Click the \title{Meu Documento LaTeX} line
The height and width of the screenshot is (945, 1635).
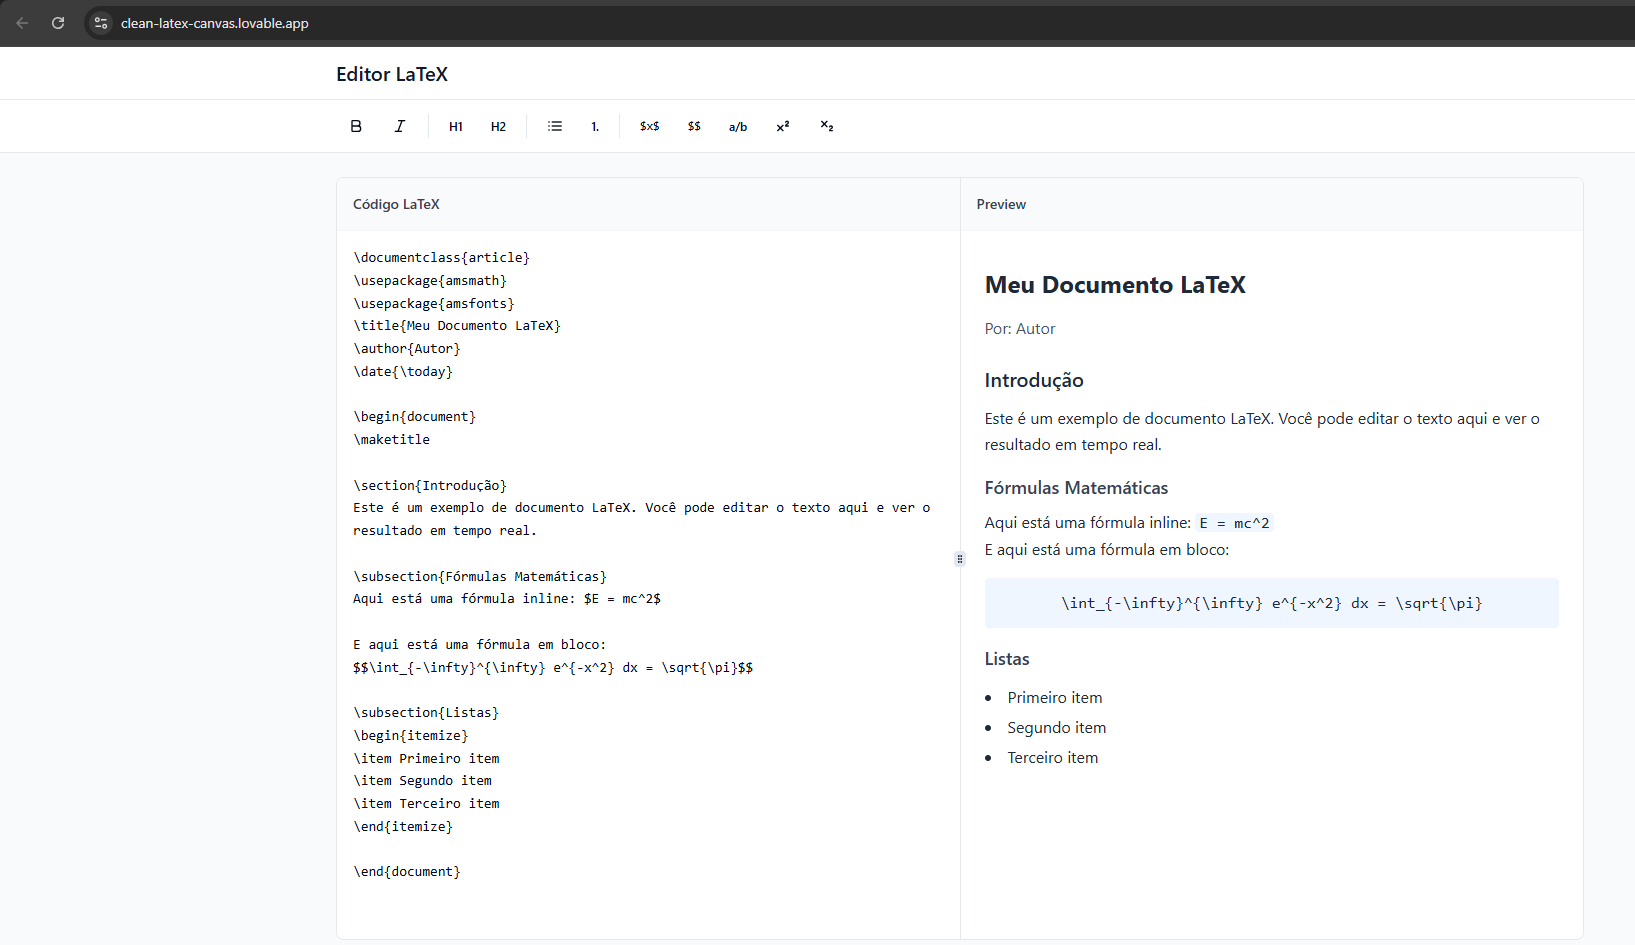pyautogui.click(x=457, y=326)
